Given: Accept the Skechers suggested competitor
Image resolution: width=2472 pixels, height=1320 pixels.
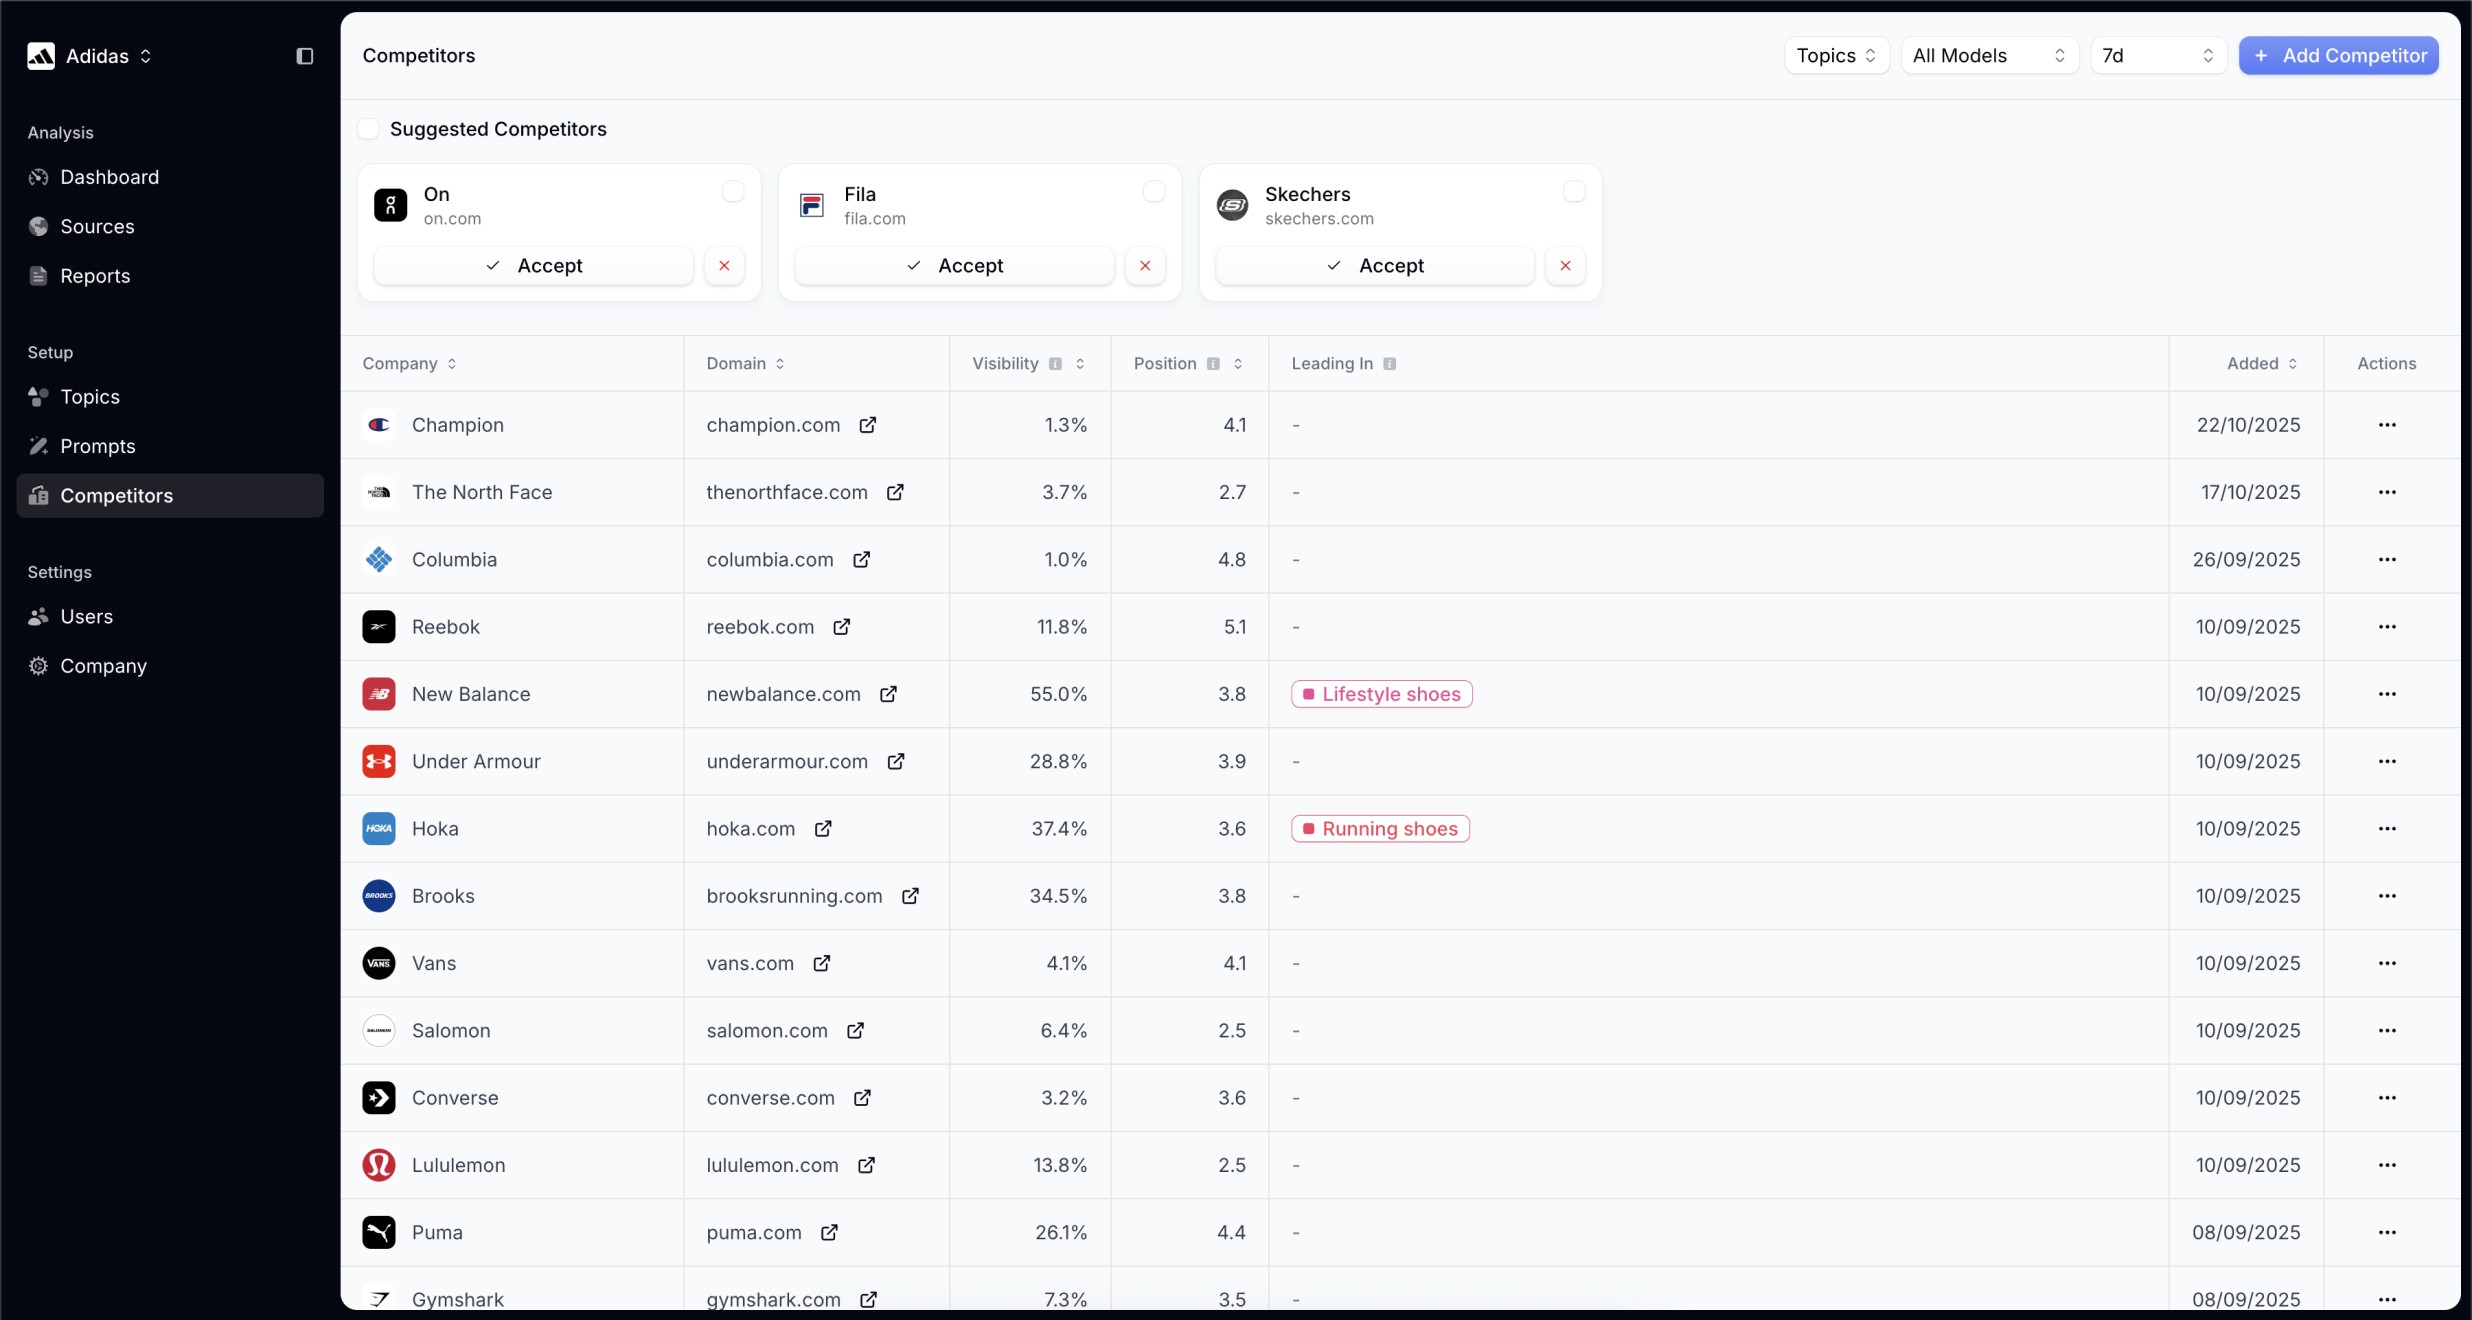Looking at the screenshot, I should click(x=1375, y=266).
